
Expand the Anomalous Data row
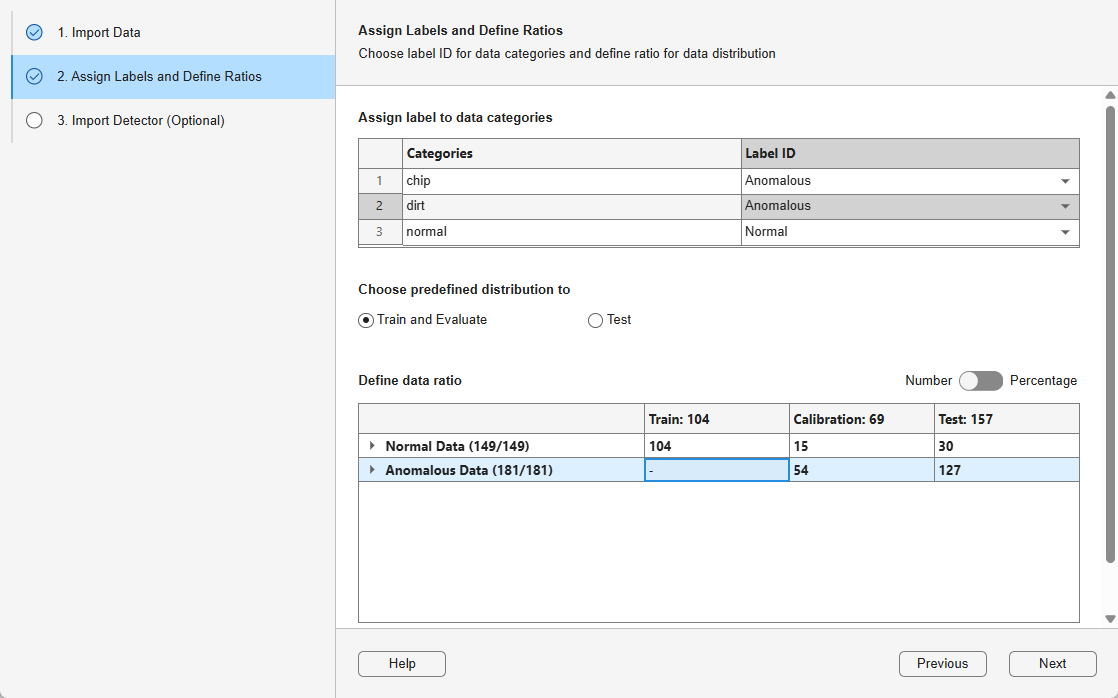[x=372, y=470]
